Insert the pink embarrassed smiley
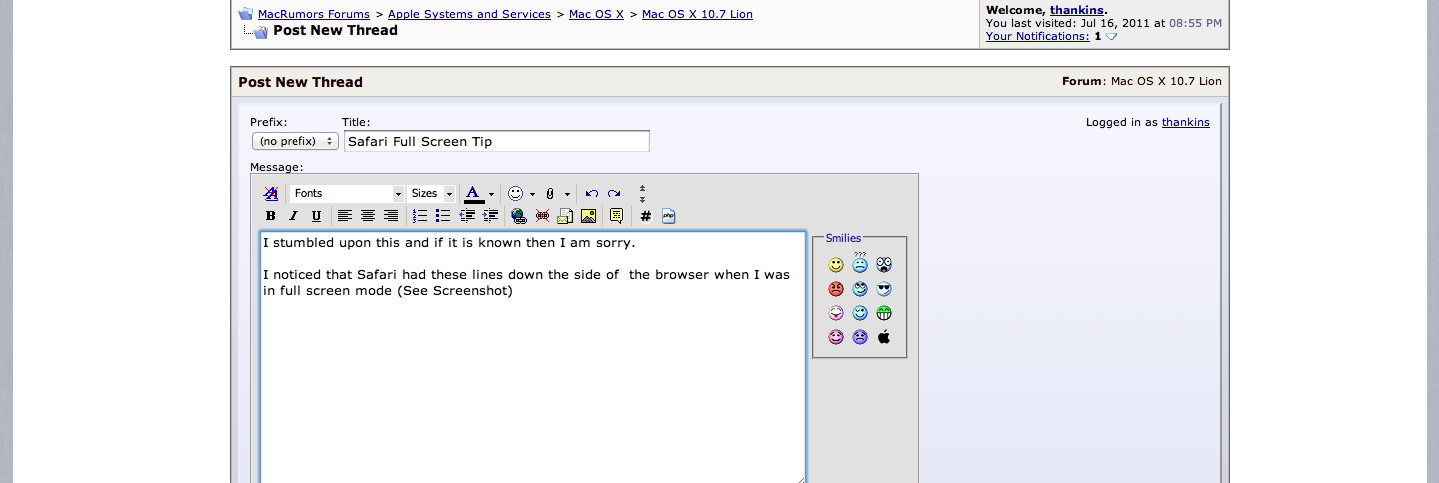The image size is (1439, 483). [x=836, y=337]
